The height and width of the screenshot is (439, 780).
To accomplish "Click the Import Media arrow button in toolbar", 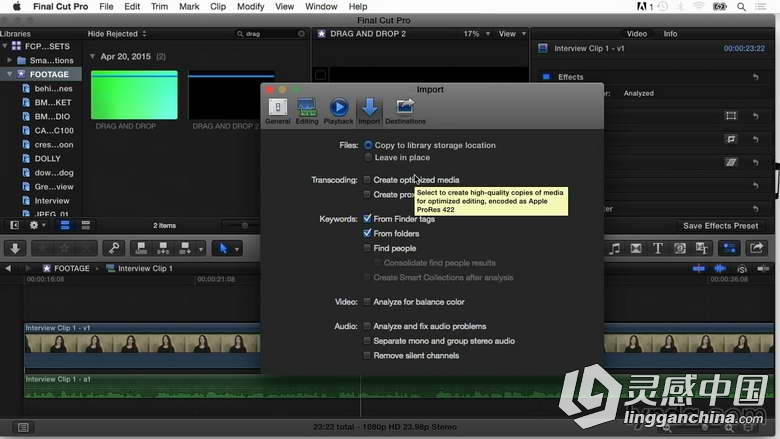I will point(15,248).
